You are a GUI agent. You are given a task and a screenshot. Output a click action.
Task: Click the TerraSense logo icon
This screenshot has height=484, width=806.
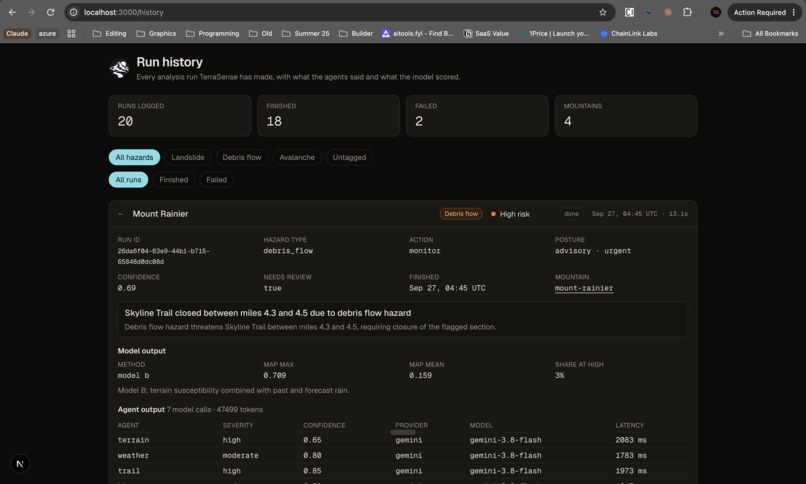click(x=119, y=68)
